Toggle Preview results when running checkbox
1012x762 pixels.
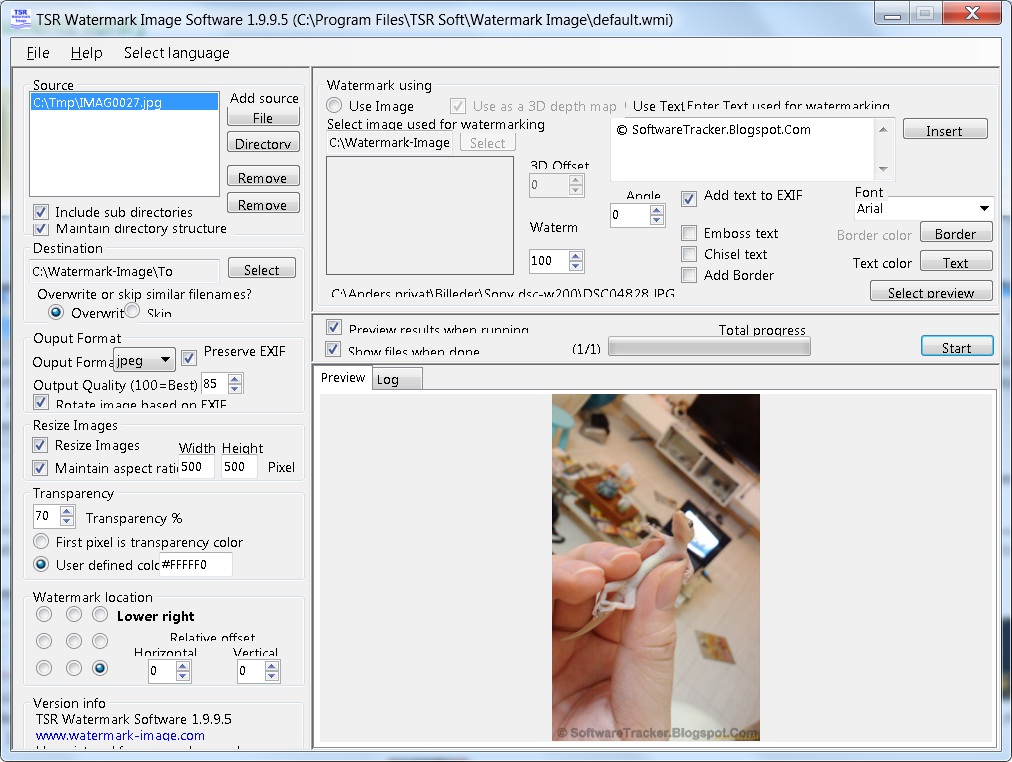pos(334,327)
